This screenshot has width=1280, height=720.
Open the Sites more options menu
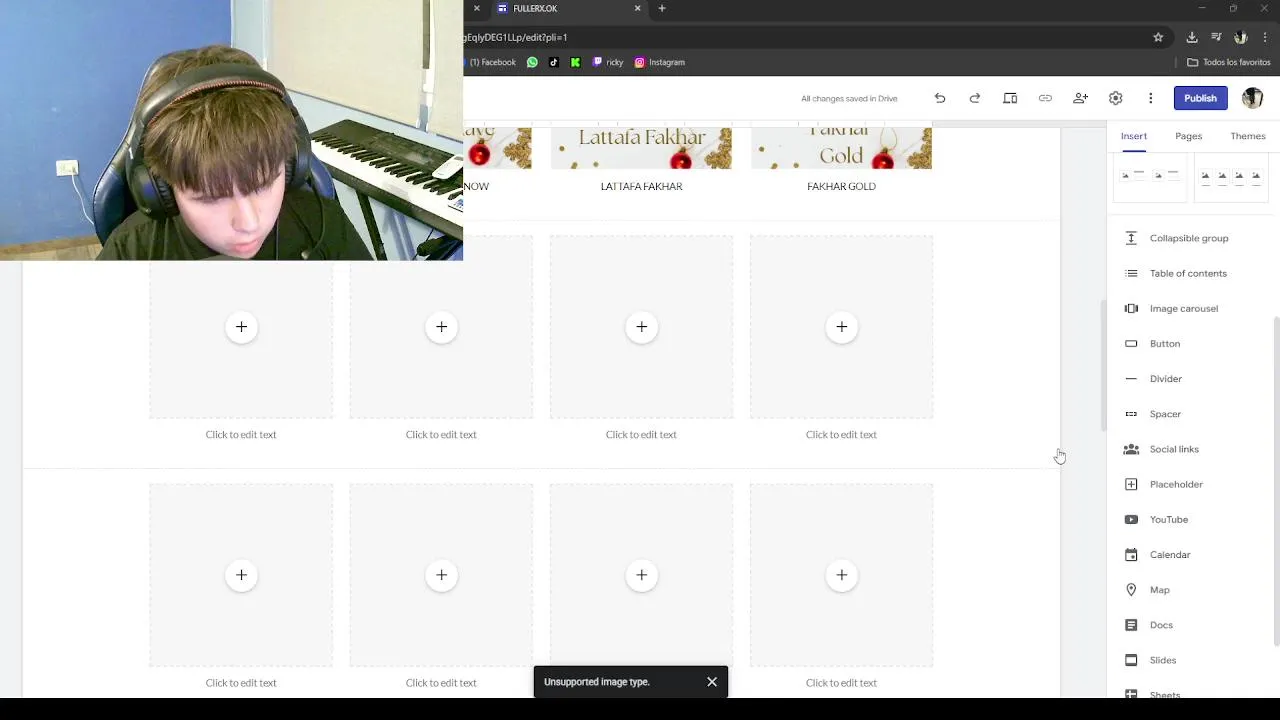1150,98
